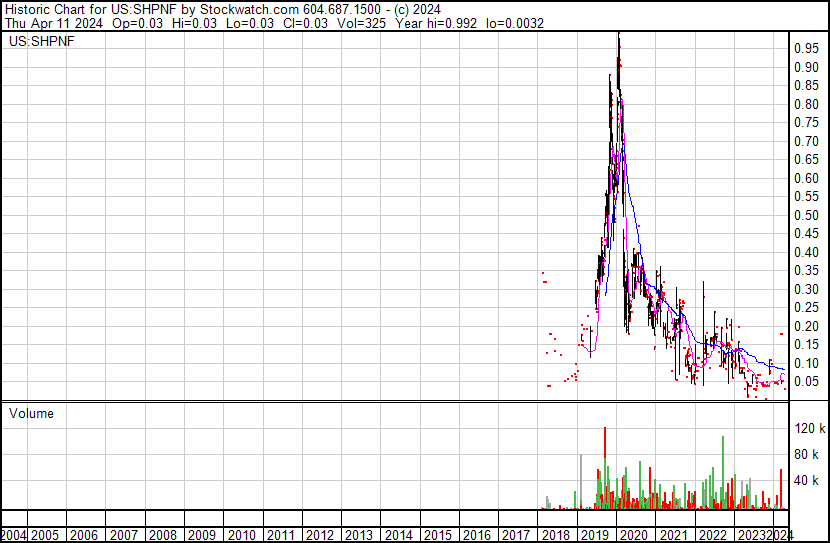The height and width of the screenshot is (543, 830).
Task: Click the 0.60 price axis label
Action: pyautogui.click(x=806, y=178)
